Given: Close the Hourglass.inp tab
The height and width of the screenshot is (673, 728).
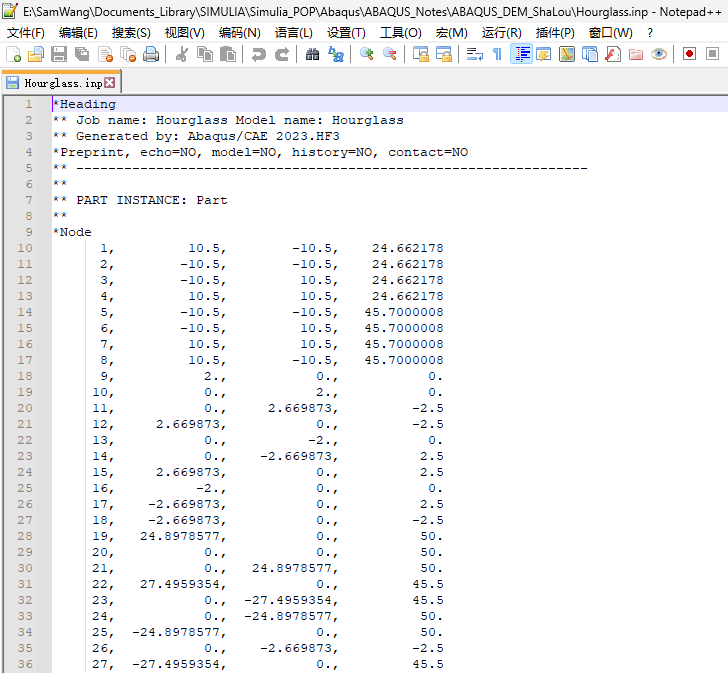Looking at the screenshot, I should tap(110, 83).
